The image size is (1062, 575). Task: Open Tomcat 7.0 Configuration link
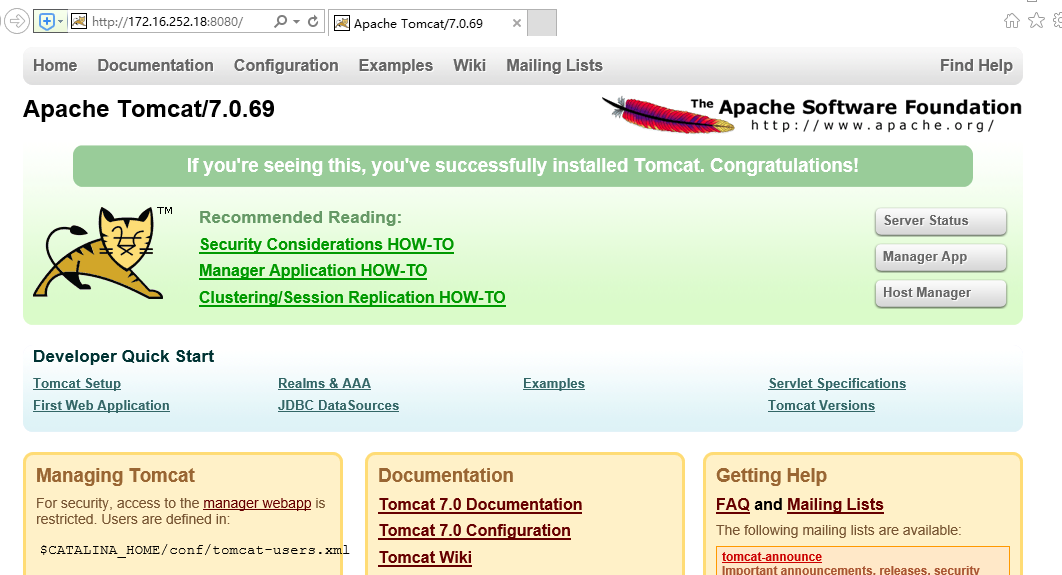pos(475,531)
